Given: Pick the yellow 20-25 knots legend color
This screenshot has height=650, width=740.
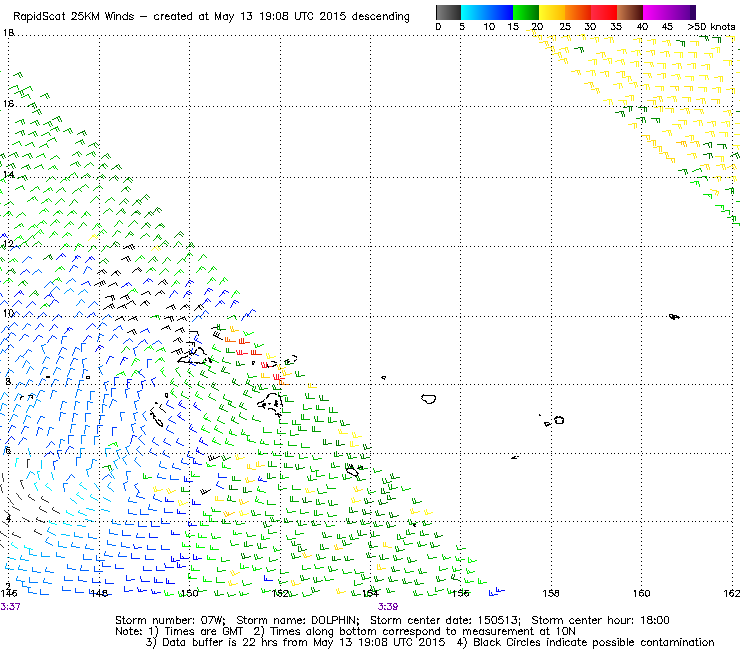Looking at the screenshot, I should point(552,12).
